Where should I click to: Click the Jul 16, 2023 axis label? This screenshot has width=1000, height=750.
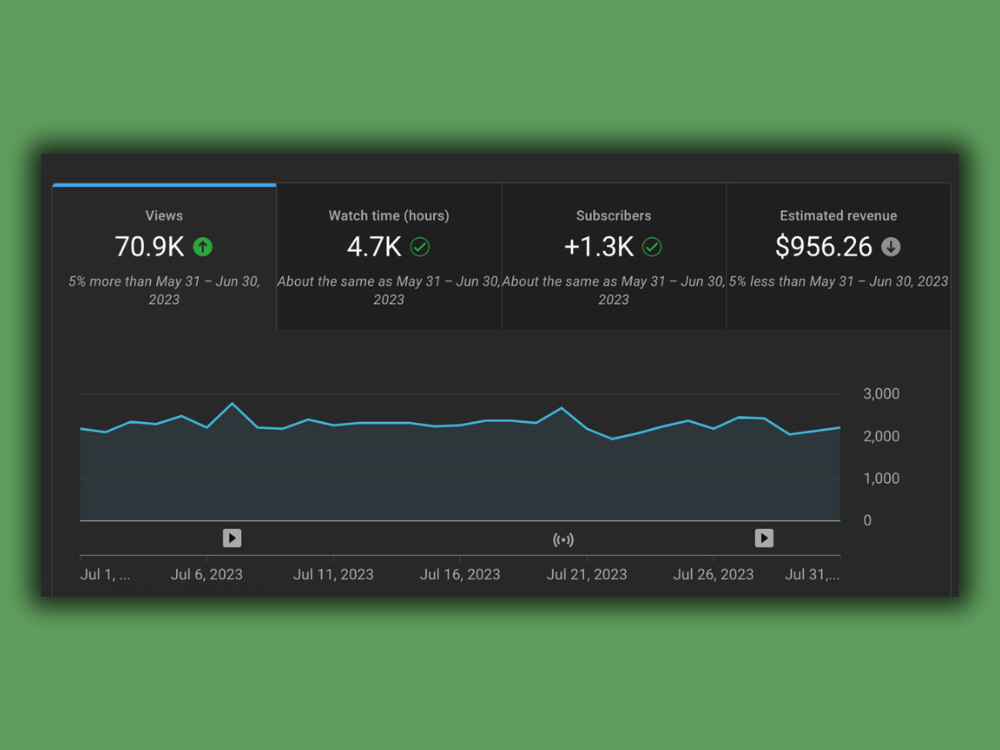coord(460,575)
